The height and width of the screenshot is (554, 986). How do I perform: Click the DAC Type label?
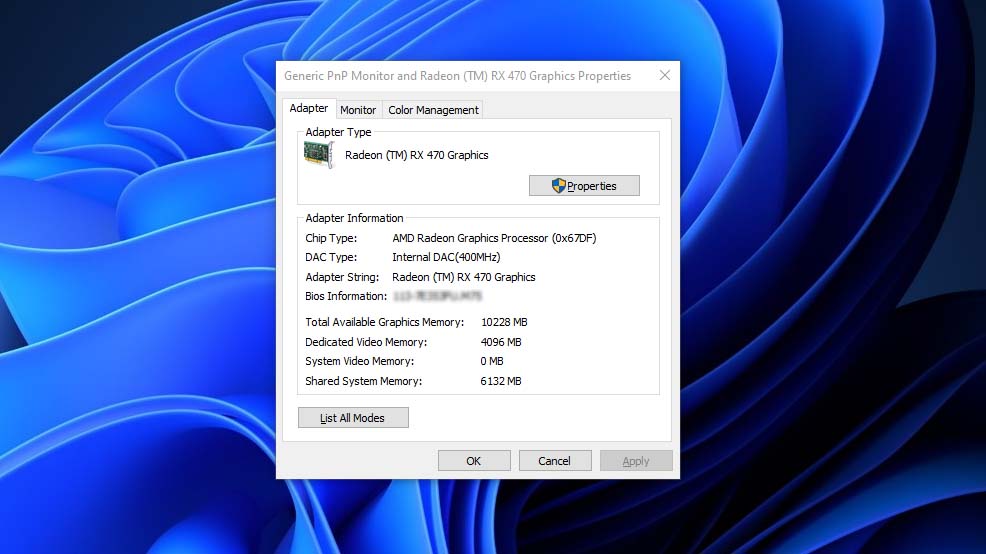click(x=331, y=257)
